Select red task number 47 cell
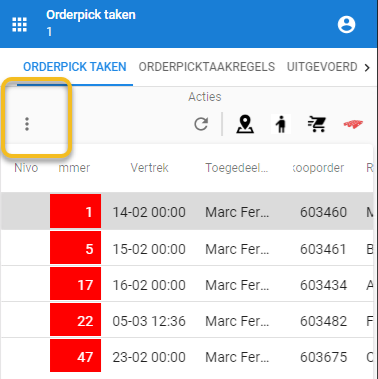Viewport: 378px width, 379px height. click(76, 355)
